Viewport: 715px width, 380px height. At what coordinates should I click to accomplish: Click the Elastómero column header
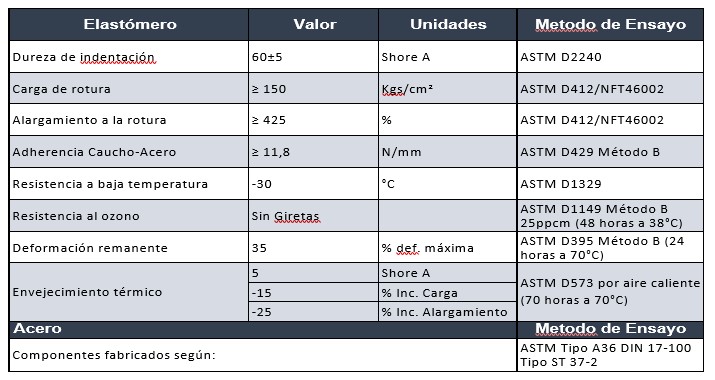[129, 25]
